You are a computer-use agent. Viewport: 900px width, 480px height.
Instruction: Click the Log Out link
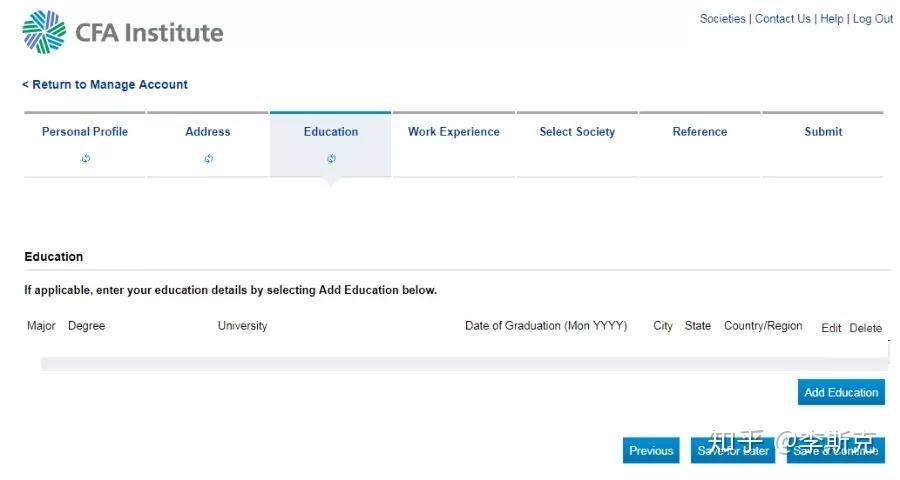pos(873,19)
